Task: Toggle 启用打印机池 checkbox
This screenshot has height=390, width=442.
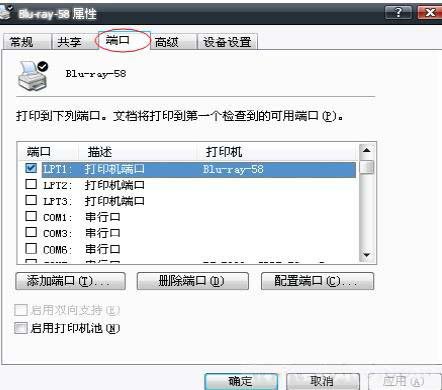Action: point(20,328)
